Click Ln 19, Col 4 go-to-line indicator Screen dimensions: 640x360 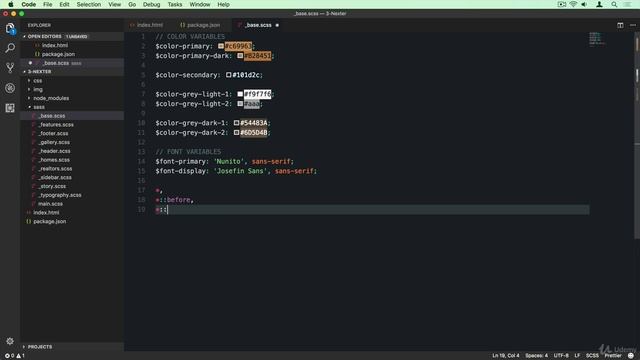pos(506,356)
